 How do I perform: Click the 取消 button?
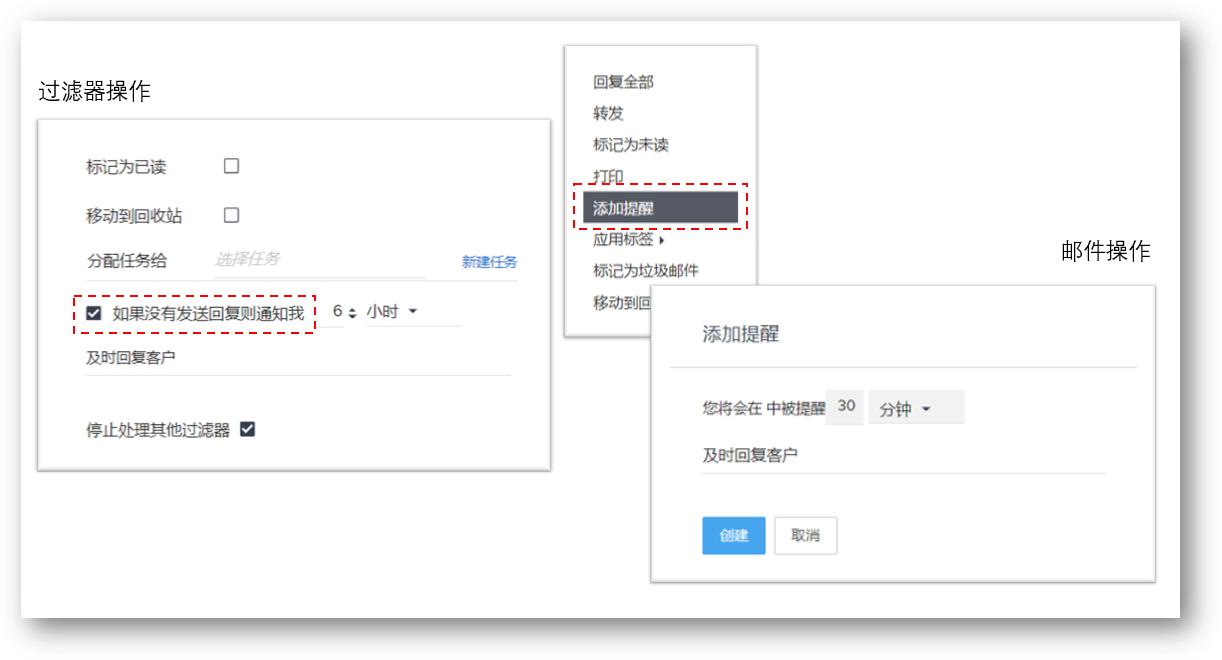coord(805,535)
